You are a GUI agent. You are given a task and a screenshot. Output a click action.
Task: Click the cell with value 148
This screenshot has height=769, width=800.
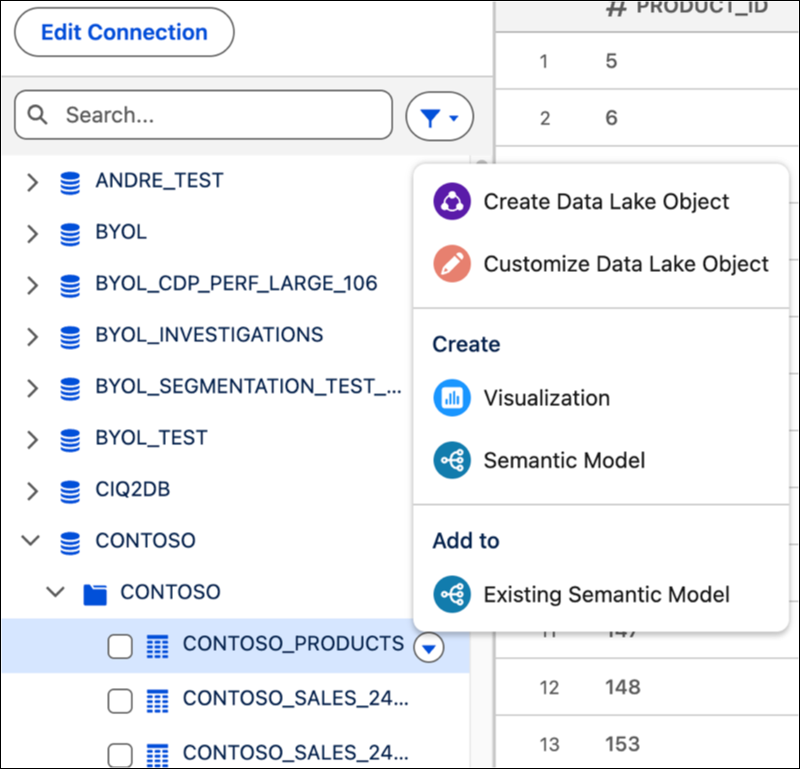(x=622, y=687)
